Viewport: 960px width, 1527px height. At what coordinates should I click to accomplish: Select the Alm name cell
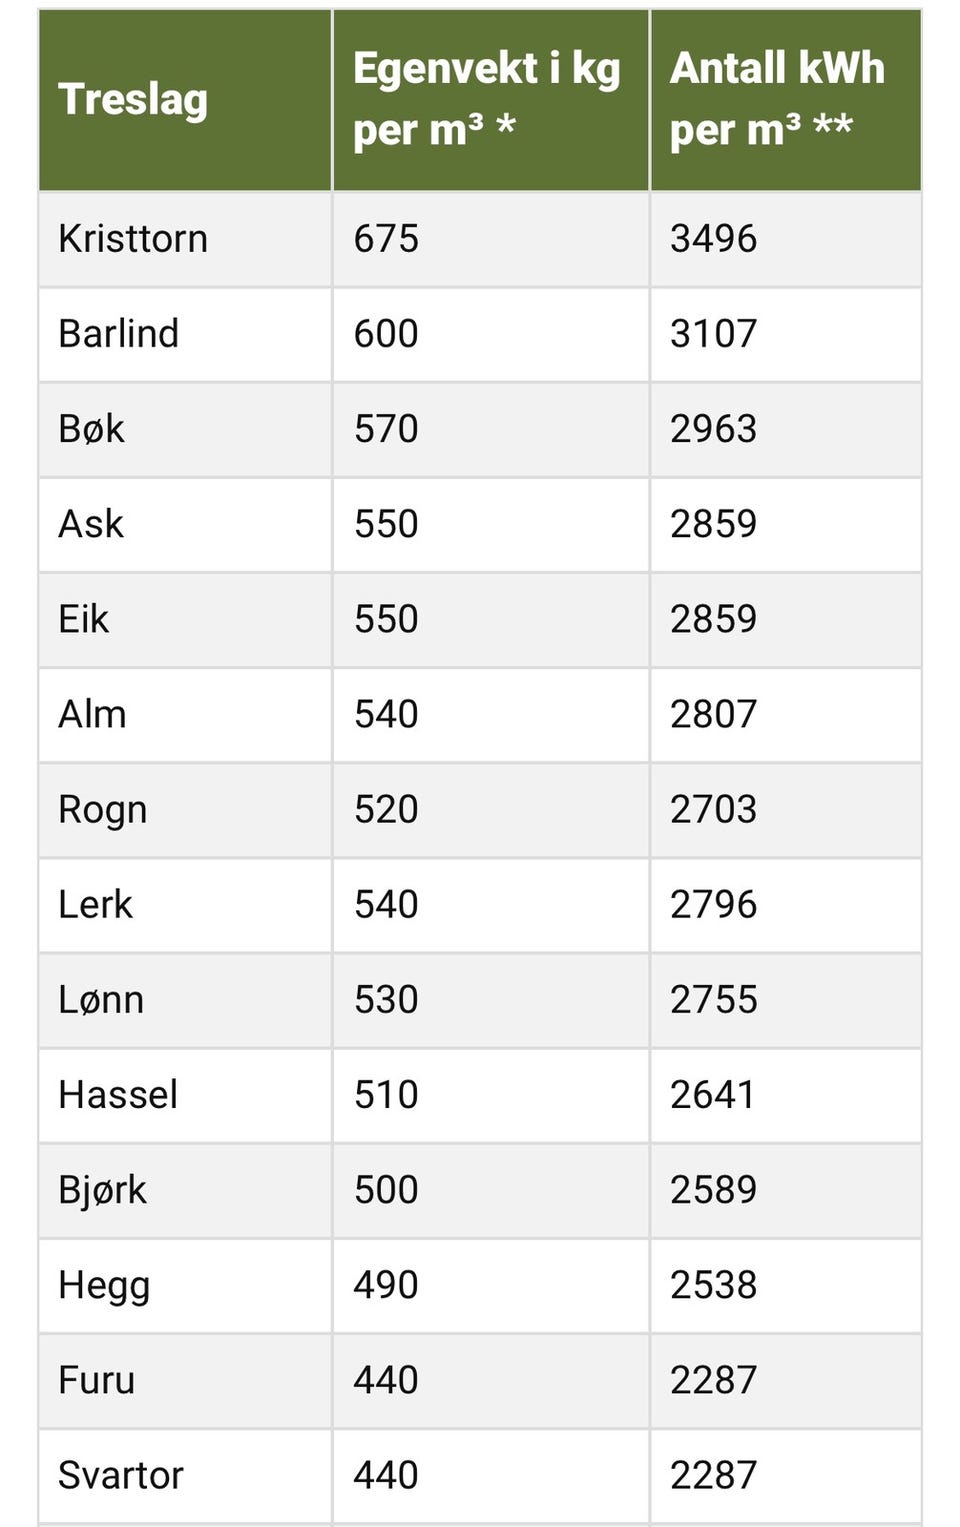92,714
